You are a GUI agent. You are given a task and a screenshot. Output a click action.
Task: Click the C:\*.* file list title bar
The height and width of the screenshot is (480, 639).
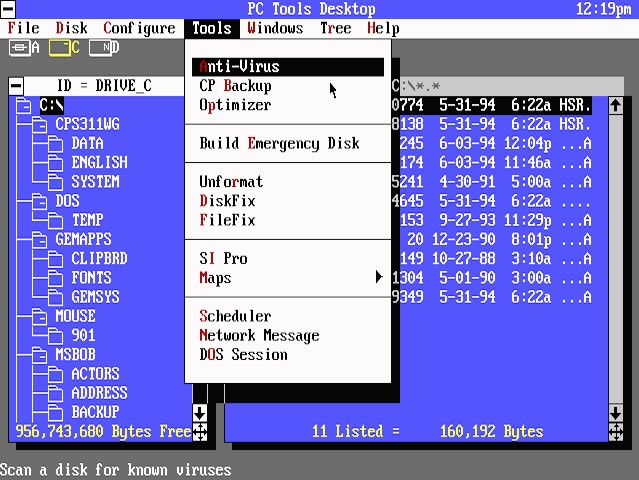tap(507, 86)
